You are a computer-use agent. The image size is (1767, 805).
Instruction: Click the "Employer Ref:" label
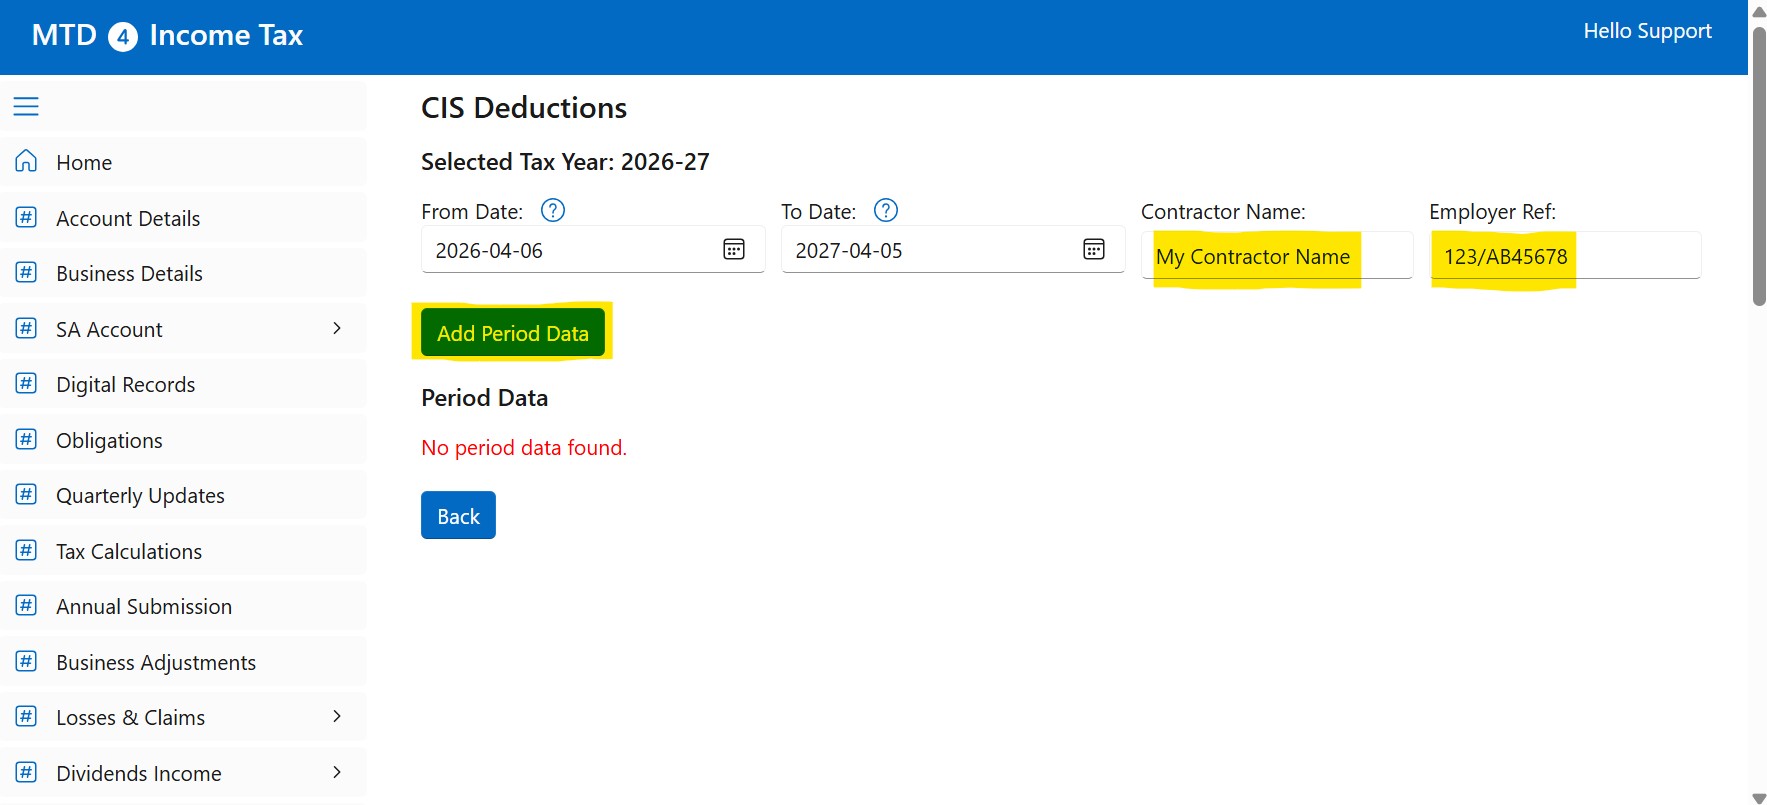click(x=1492, y=212)
